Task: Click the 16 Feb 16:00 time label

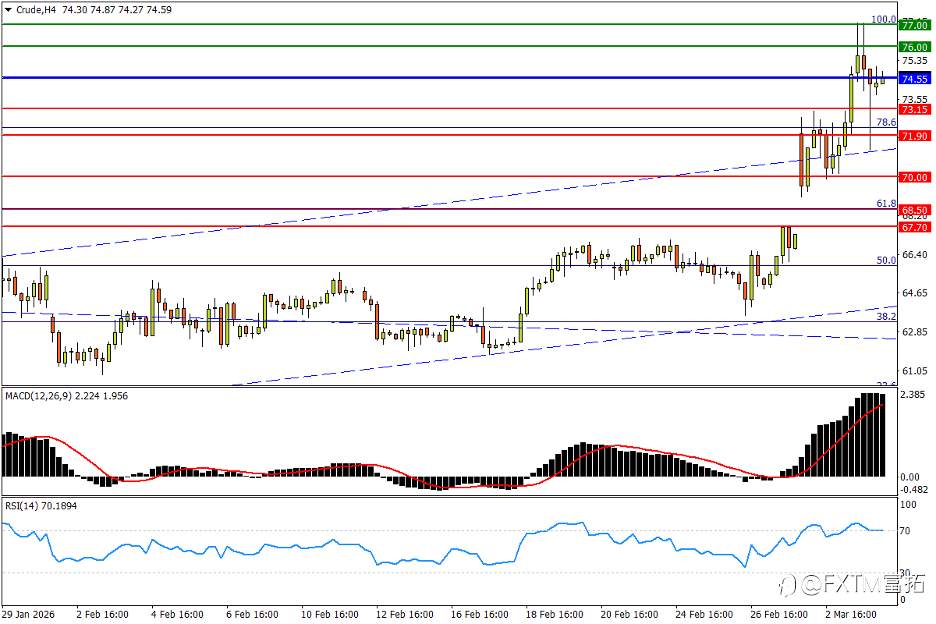Action: [480, 614]
